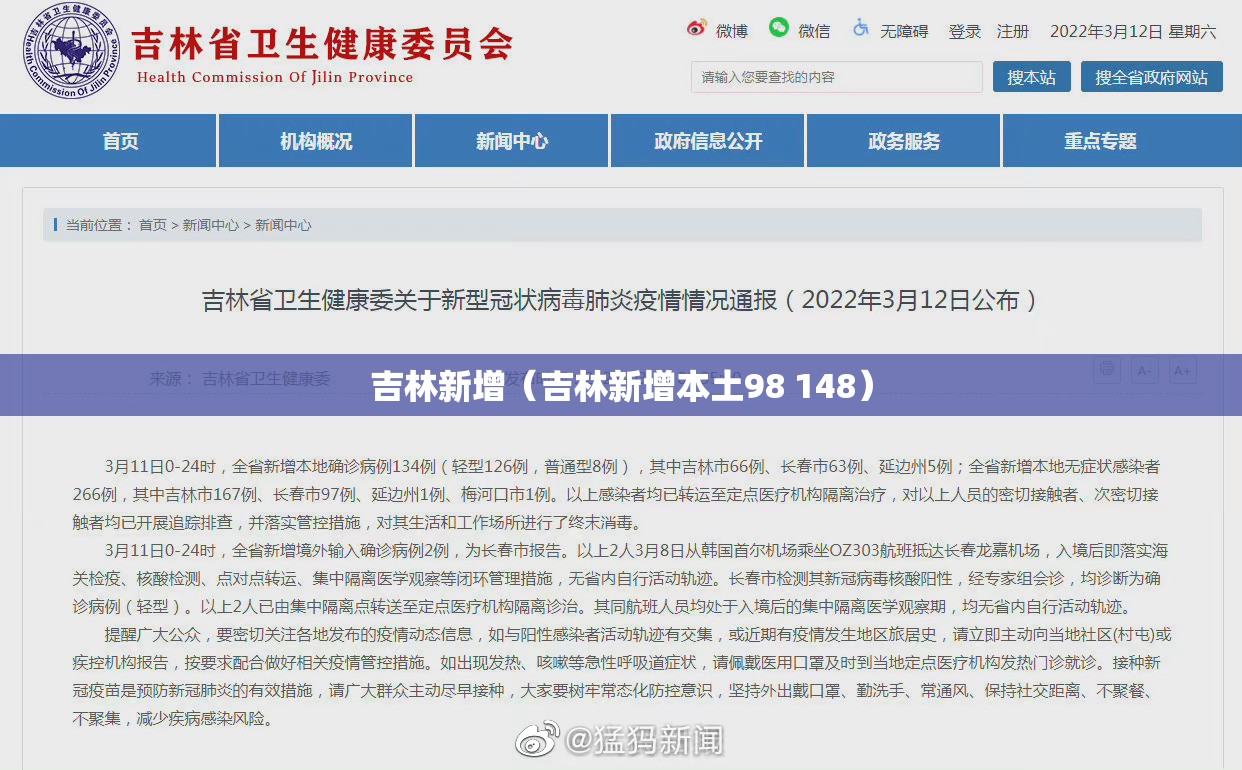Click the Health Commission Of Jilin Province subtitle
Viewport: 1242px width, 770px height.
pos(275,77)
